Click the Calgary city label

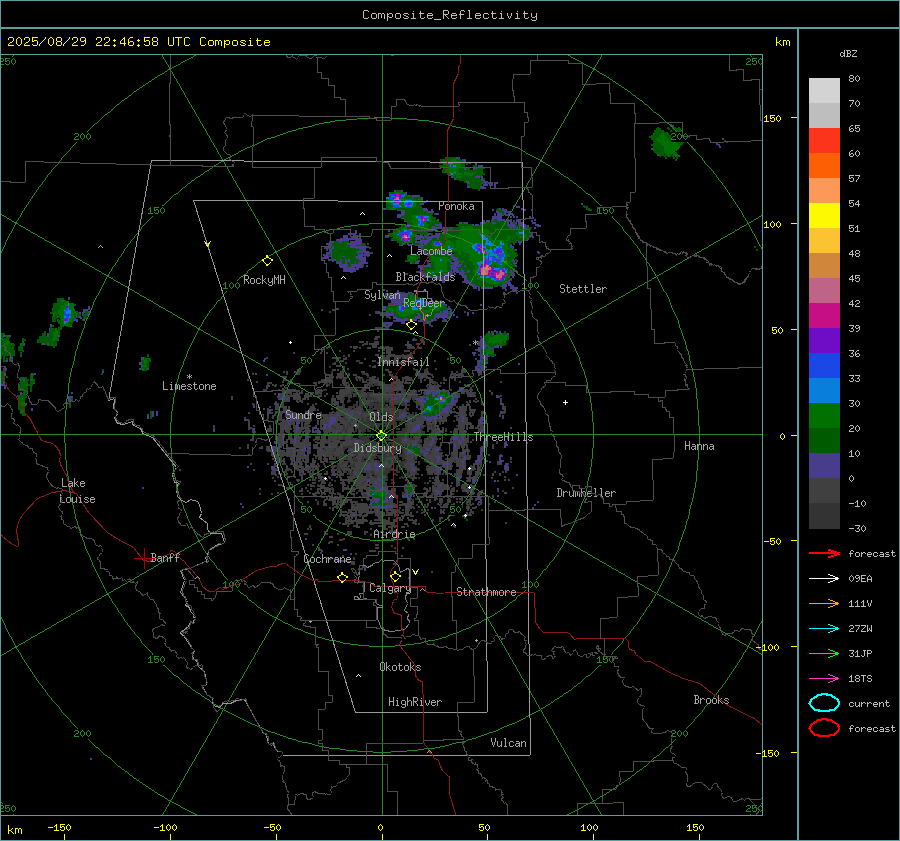[x=390, y=588]
